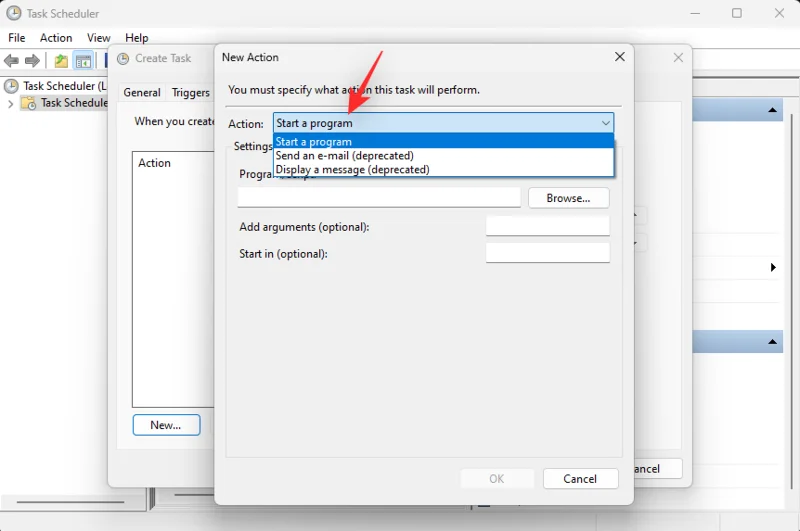
Task: Close the New Action dialog
Action: (x=619, y=57)
